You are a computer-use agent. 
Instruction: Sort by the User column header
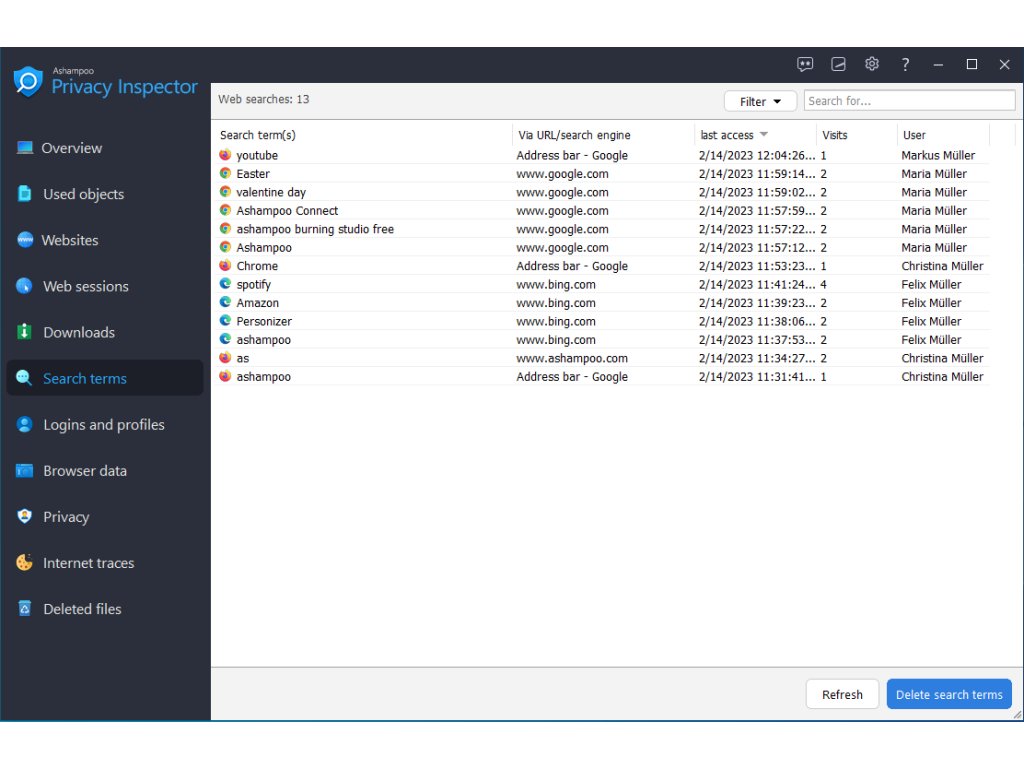pyautogui.click(x=914, y=135)
